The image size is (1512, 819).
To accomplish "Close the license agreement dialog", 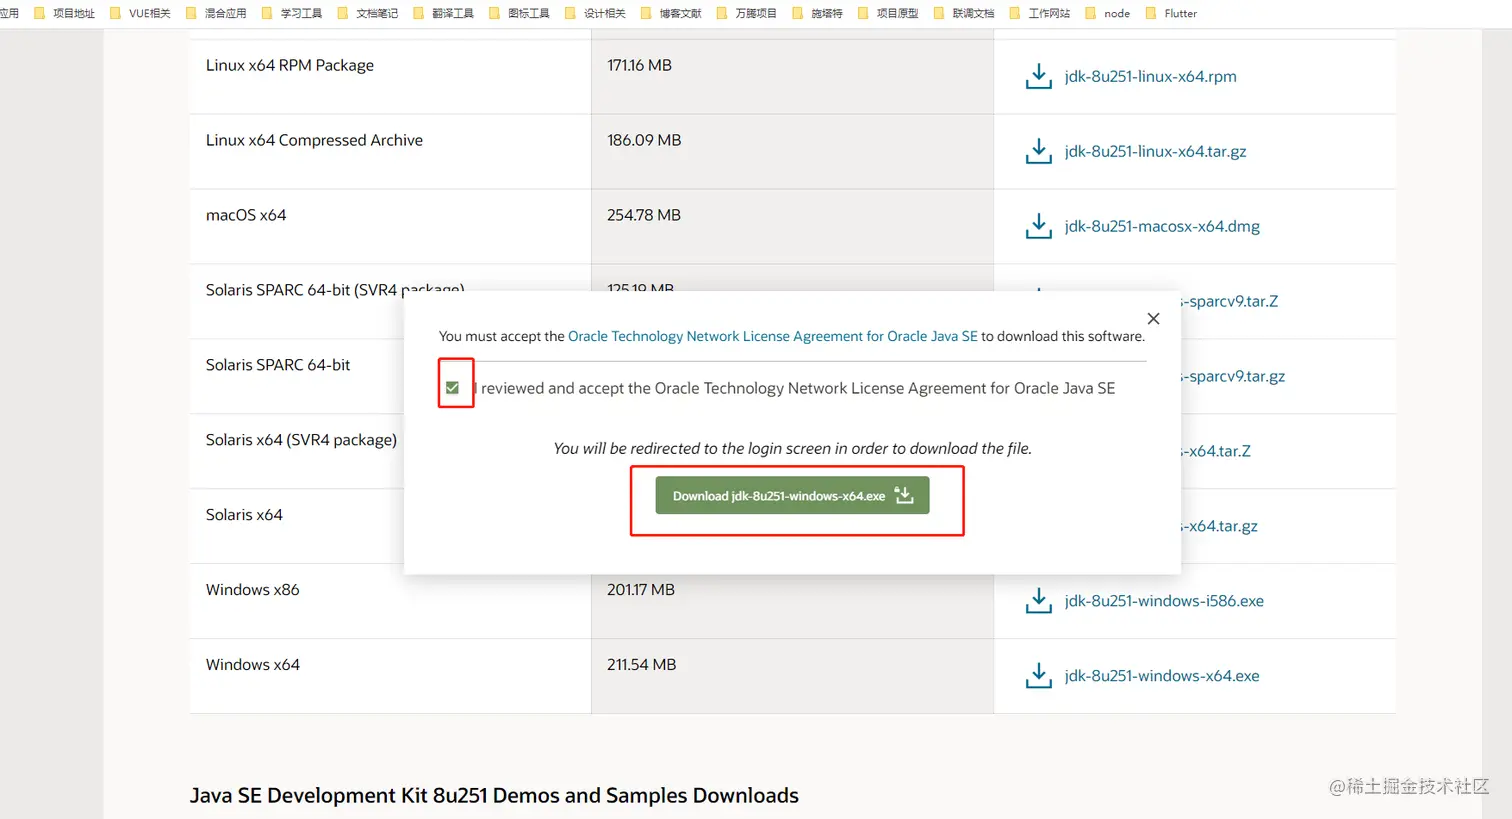I will pos(1153,319).
